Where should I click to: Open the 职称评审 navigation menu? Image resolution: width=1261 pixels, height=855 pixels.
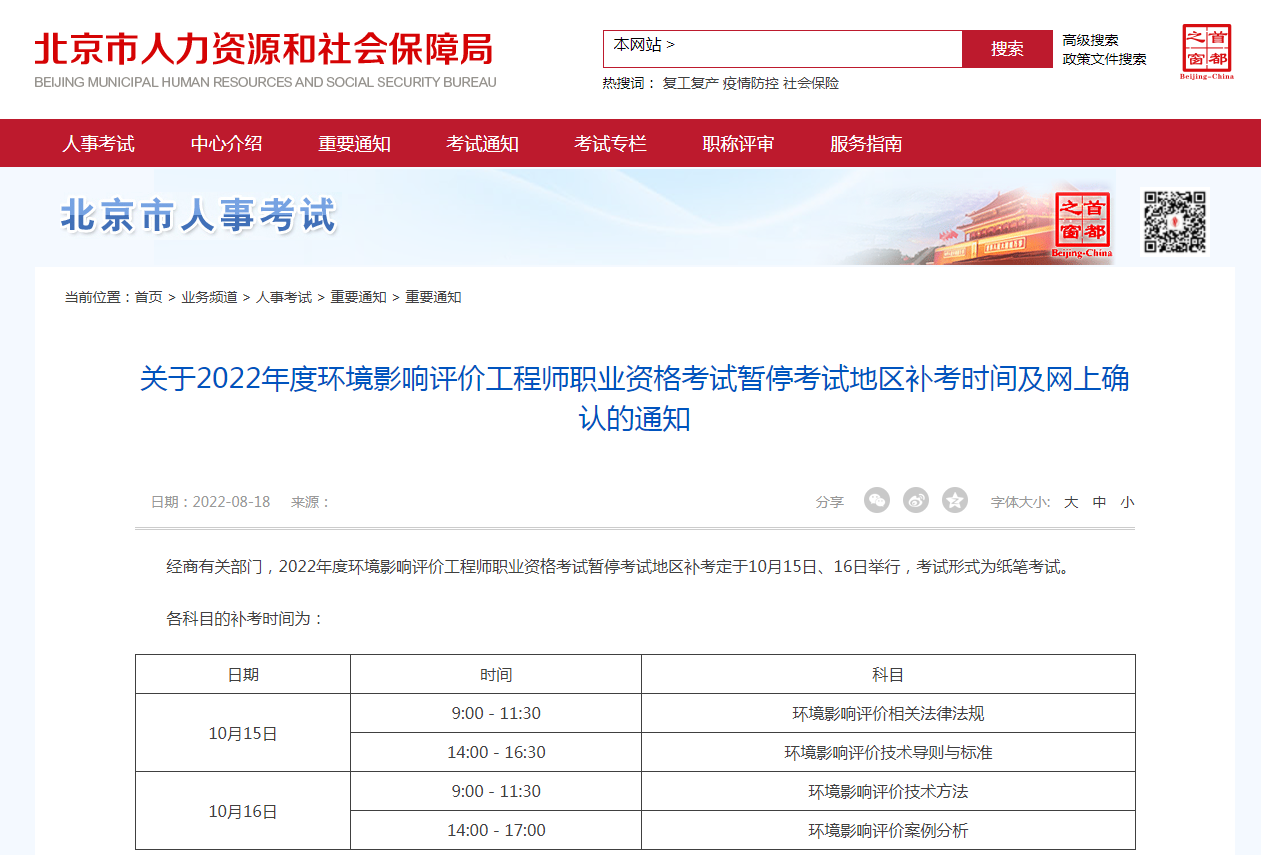738,144
